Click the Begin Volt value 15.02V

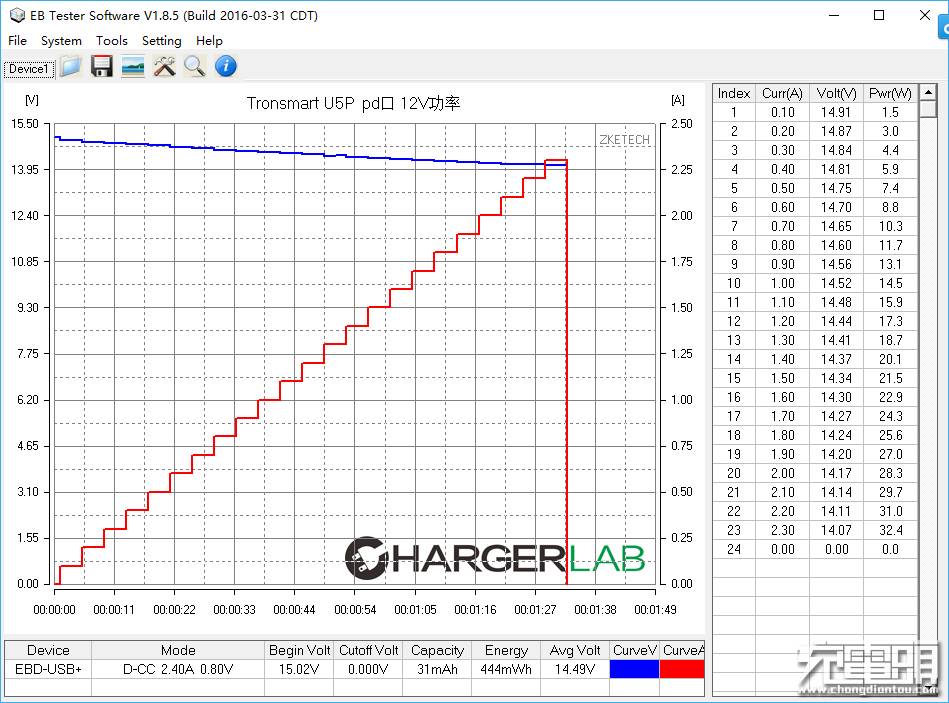[299, 669]
